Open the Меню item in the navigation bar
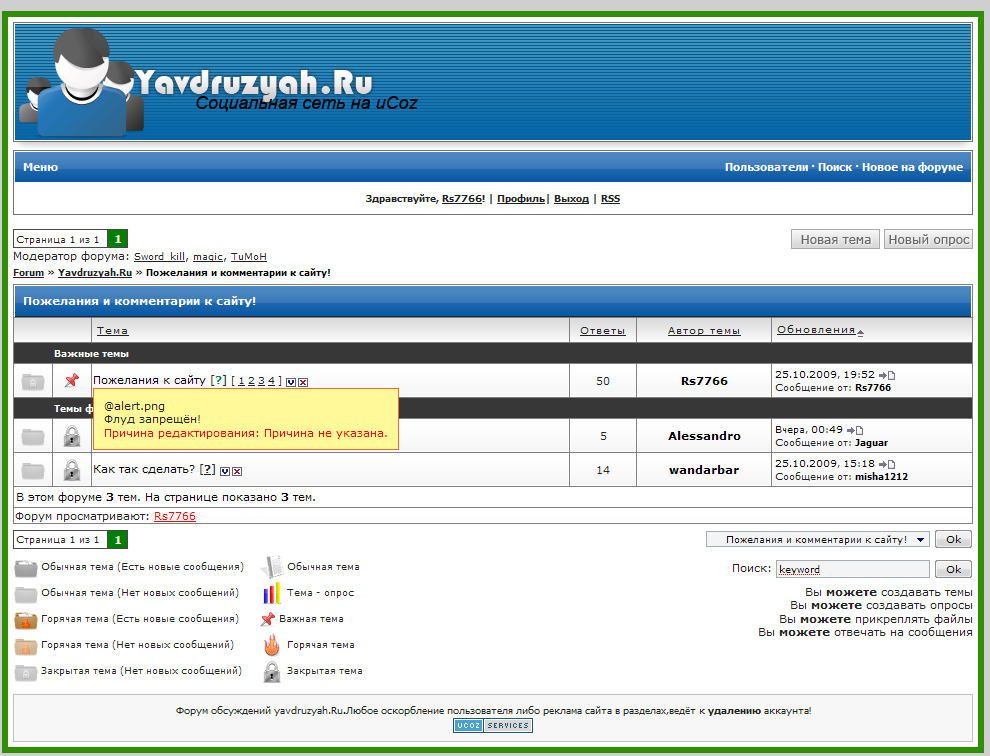Image resolution: width=990 pixels, height=756 pixels. 40,167
